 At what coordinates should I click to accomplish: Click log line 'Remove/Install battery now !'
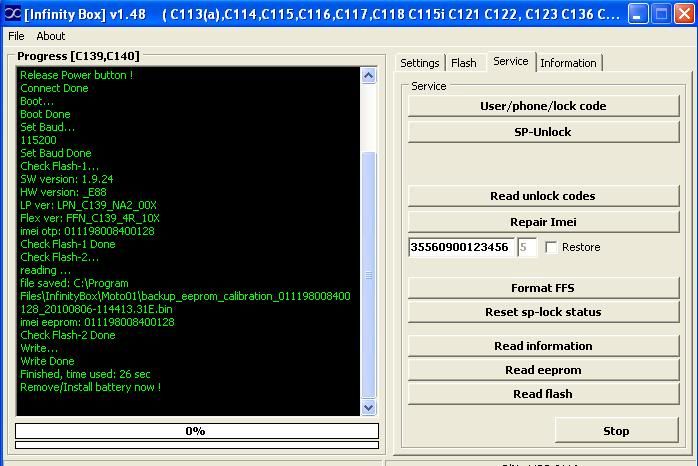pos(90,387)
